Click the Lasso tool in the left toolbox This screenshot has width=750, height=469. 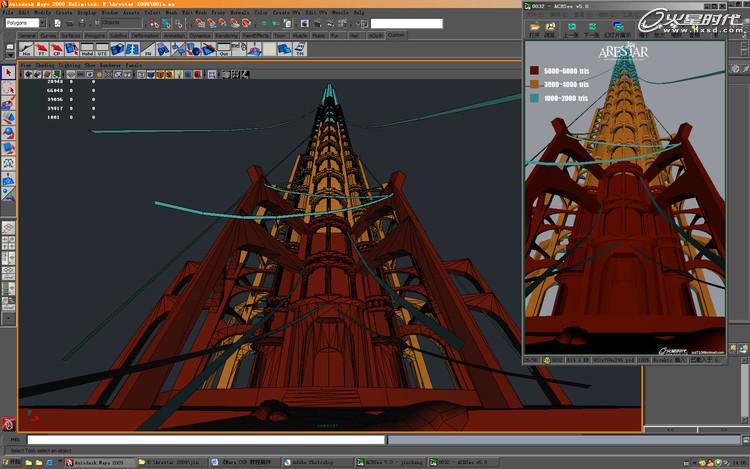8,88
